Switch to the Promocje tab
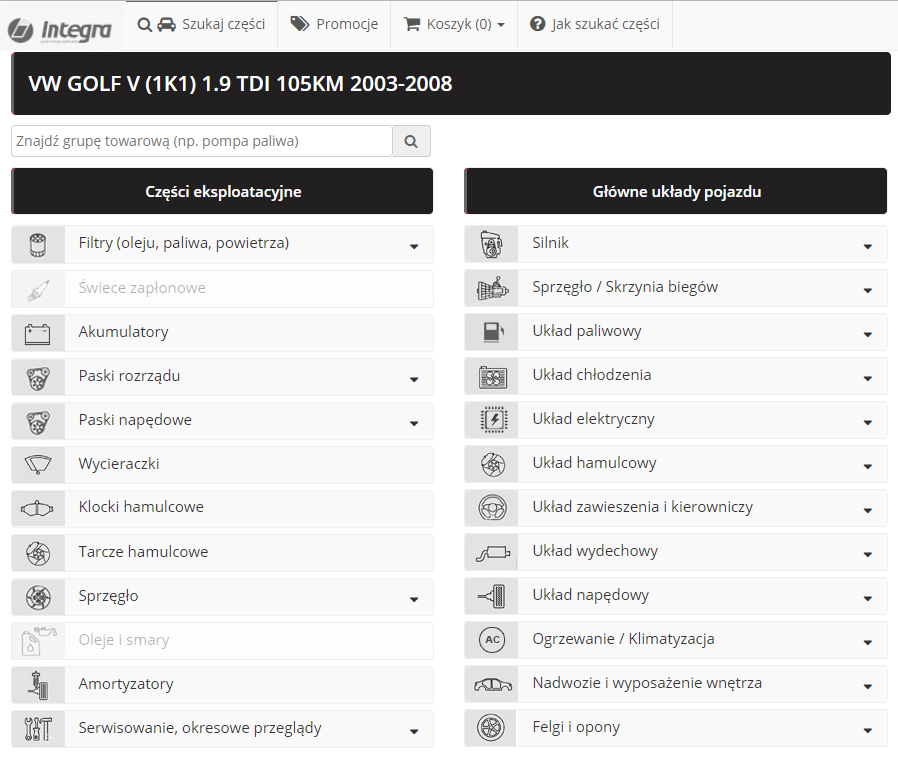 tap(334, 24)
